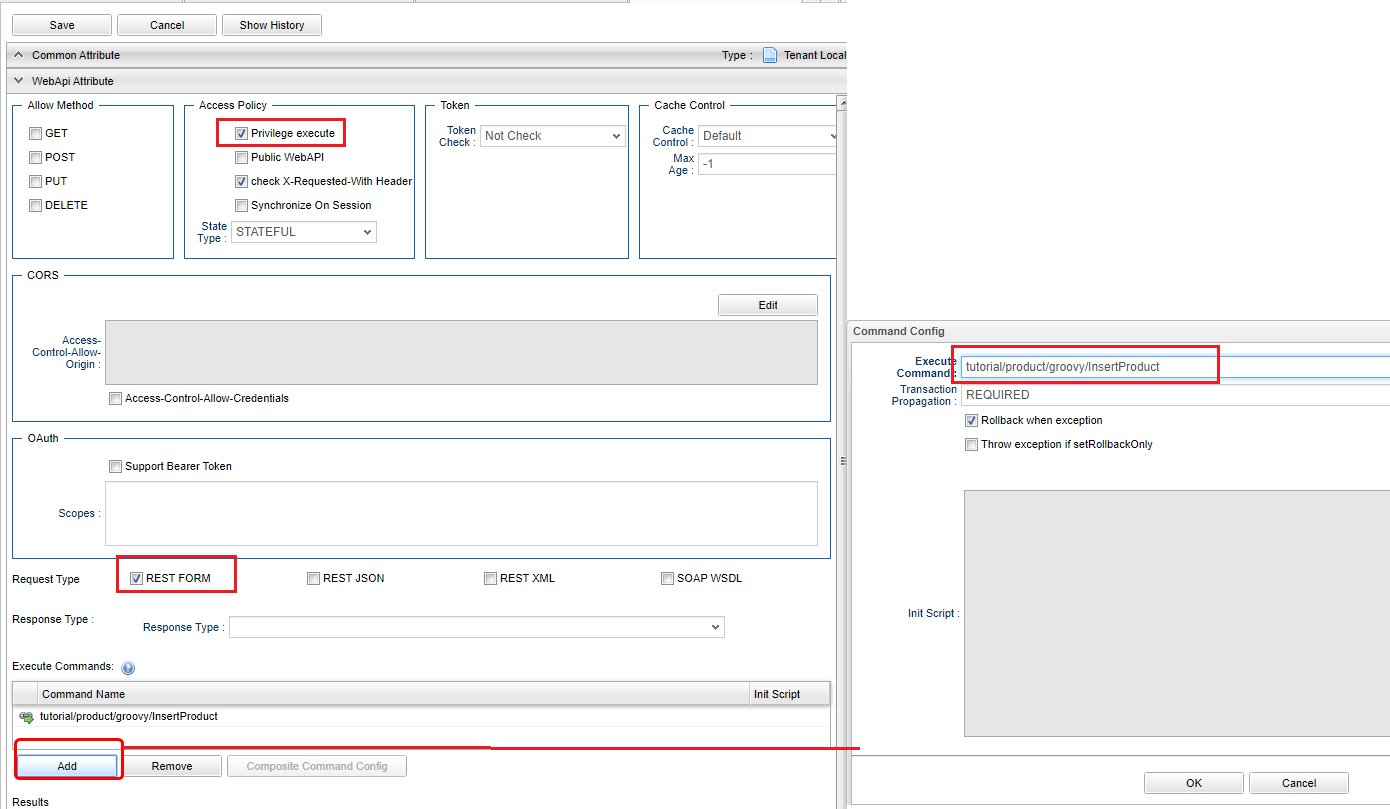Click the Remove command button
Screen dimensions: 1390x809
tap(172, 766)
